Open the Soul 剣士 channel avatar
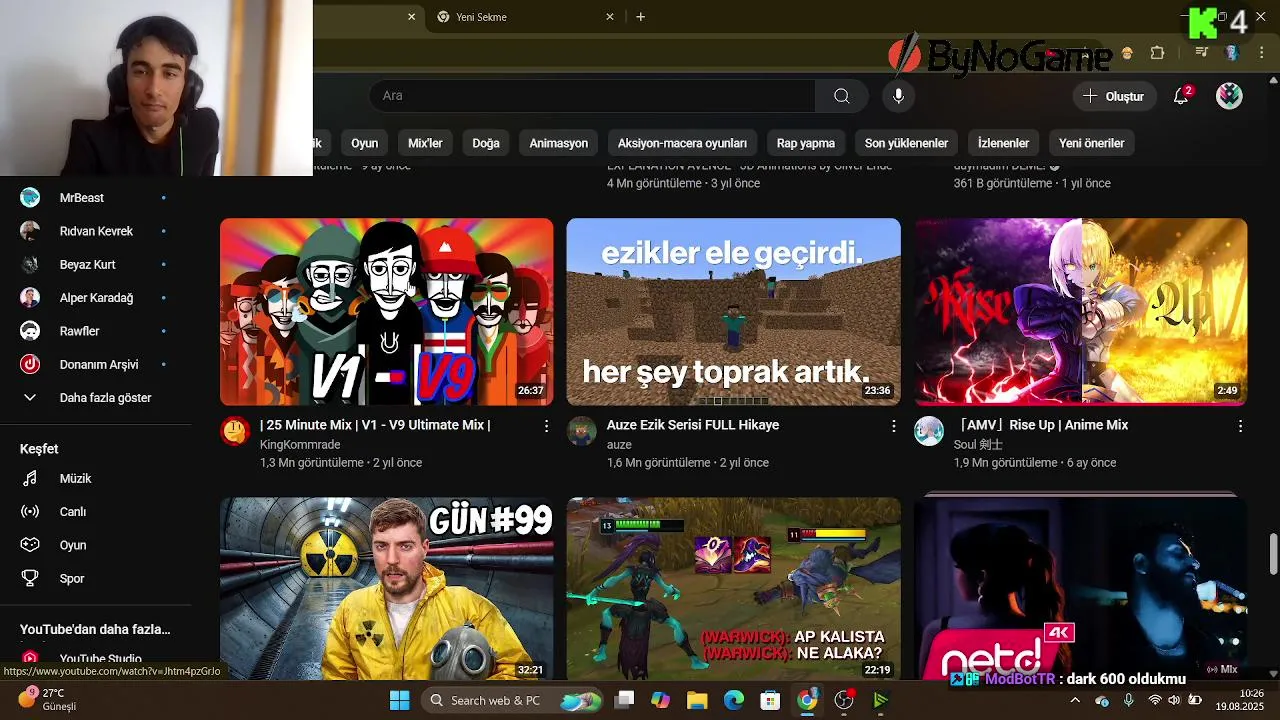The height and width of the screenshot is (720, 1280). (x=929, y=431)
